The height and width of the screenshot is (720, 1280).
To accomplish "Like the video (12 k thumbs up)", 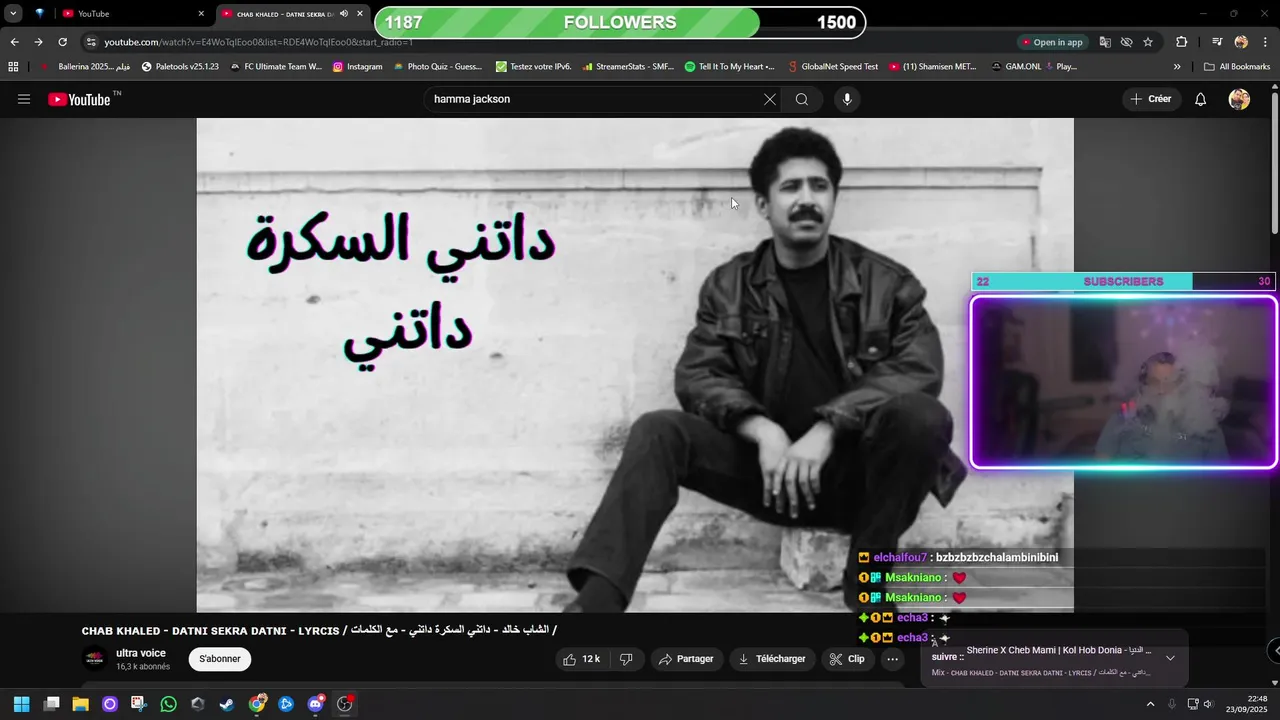I will tap(581, 659).
